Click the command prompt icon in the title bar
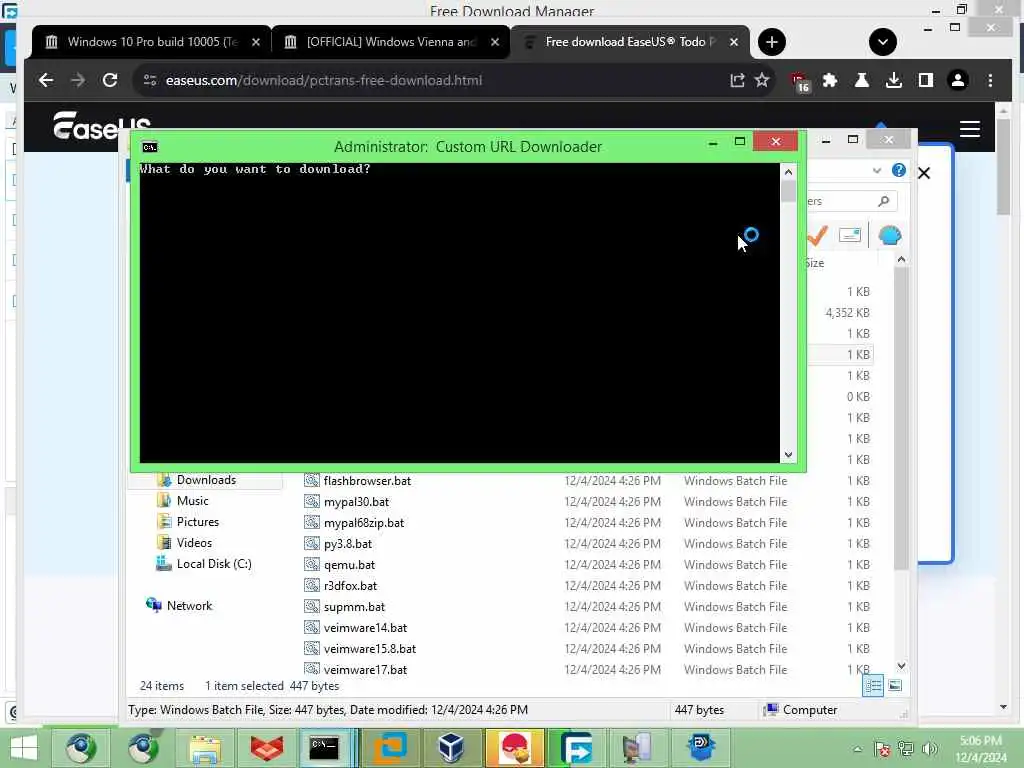Screen dimensions: 1024x768 coord(150,147)
